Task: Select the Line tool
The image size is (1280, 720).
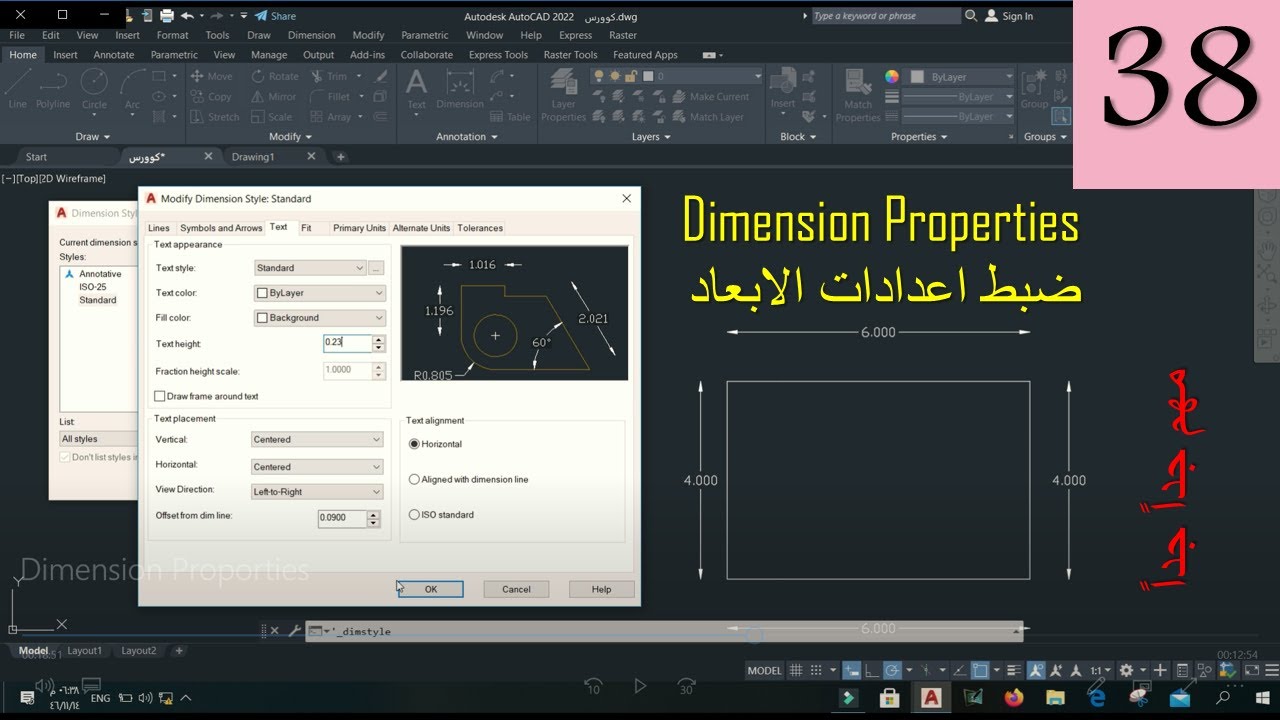Action: pyautogui.click(x=17, y=89)
